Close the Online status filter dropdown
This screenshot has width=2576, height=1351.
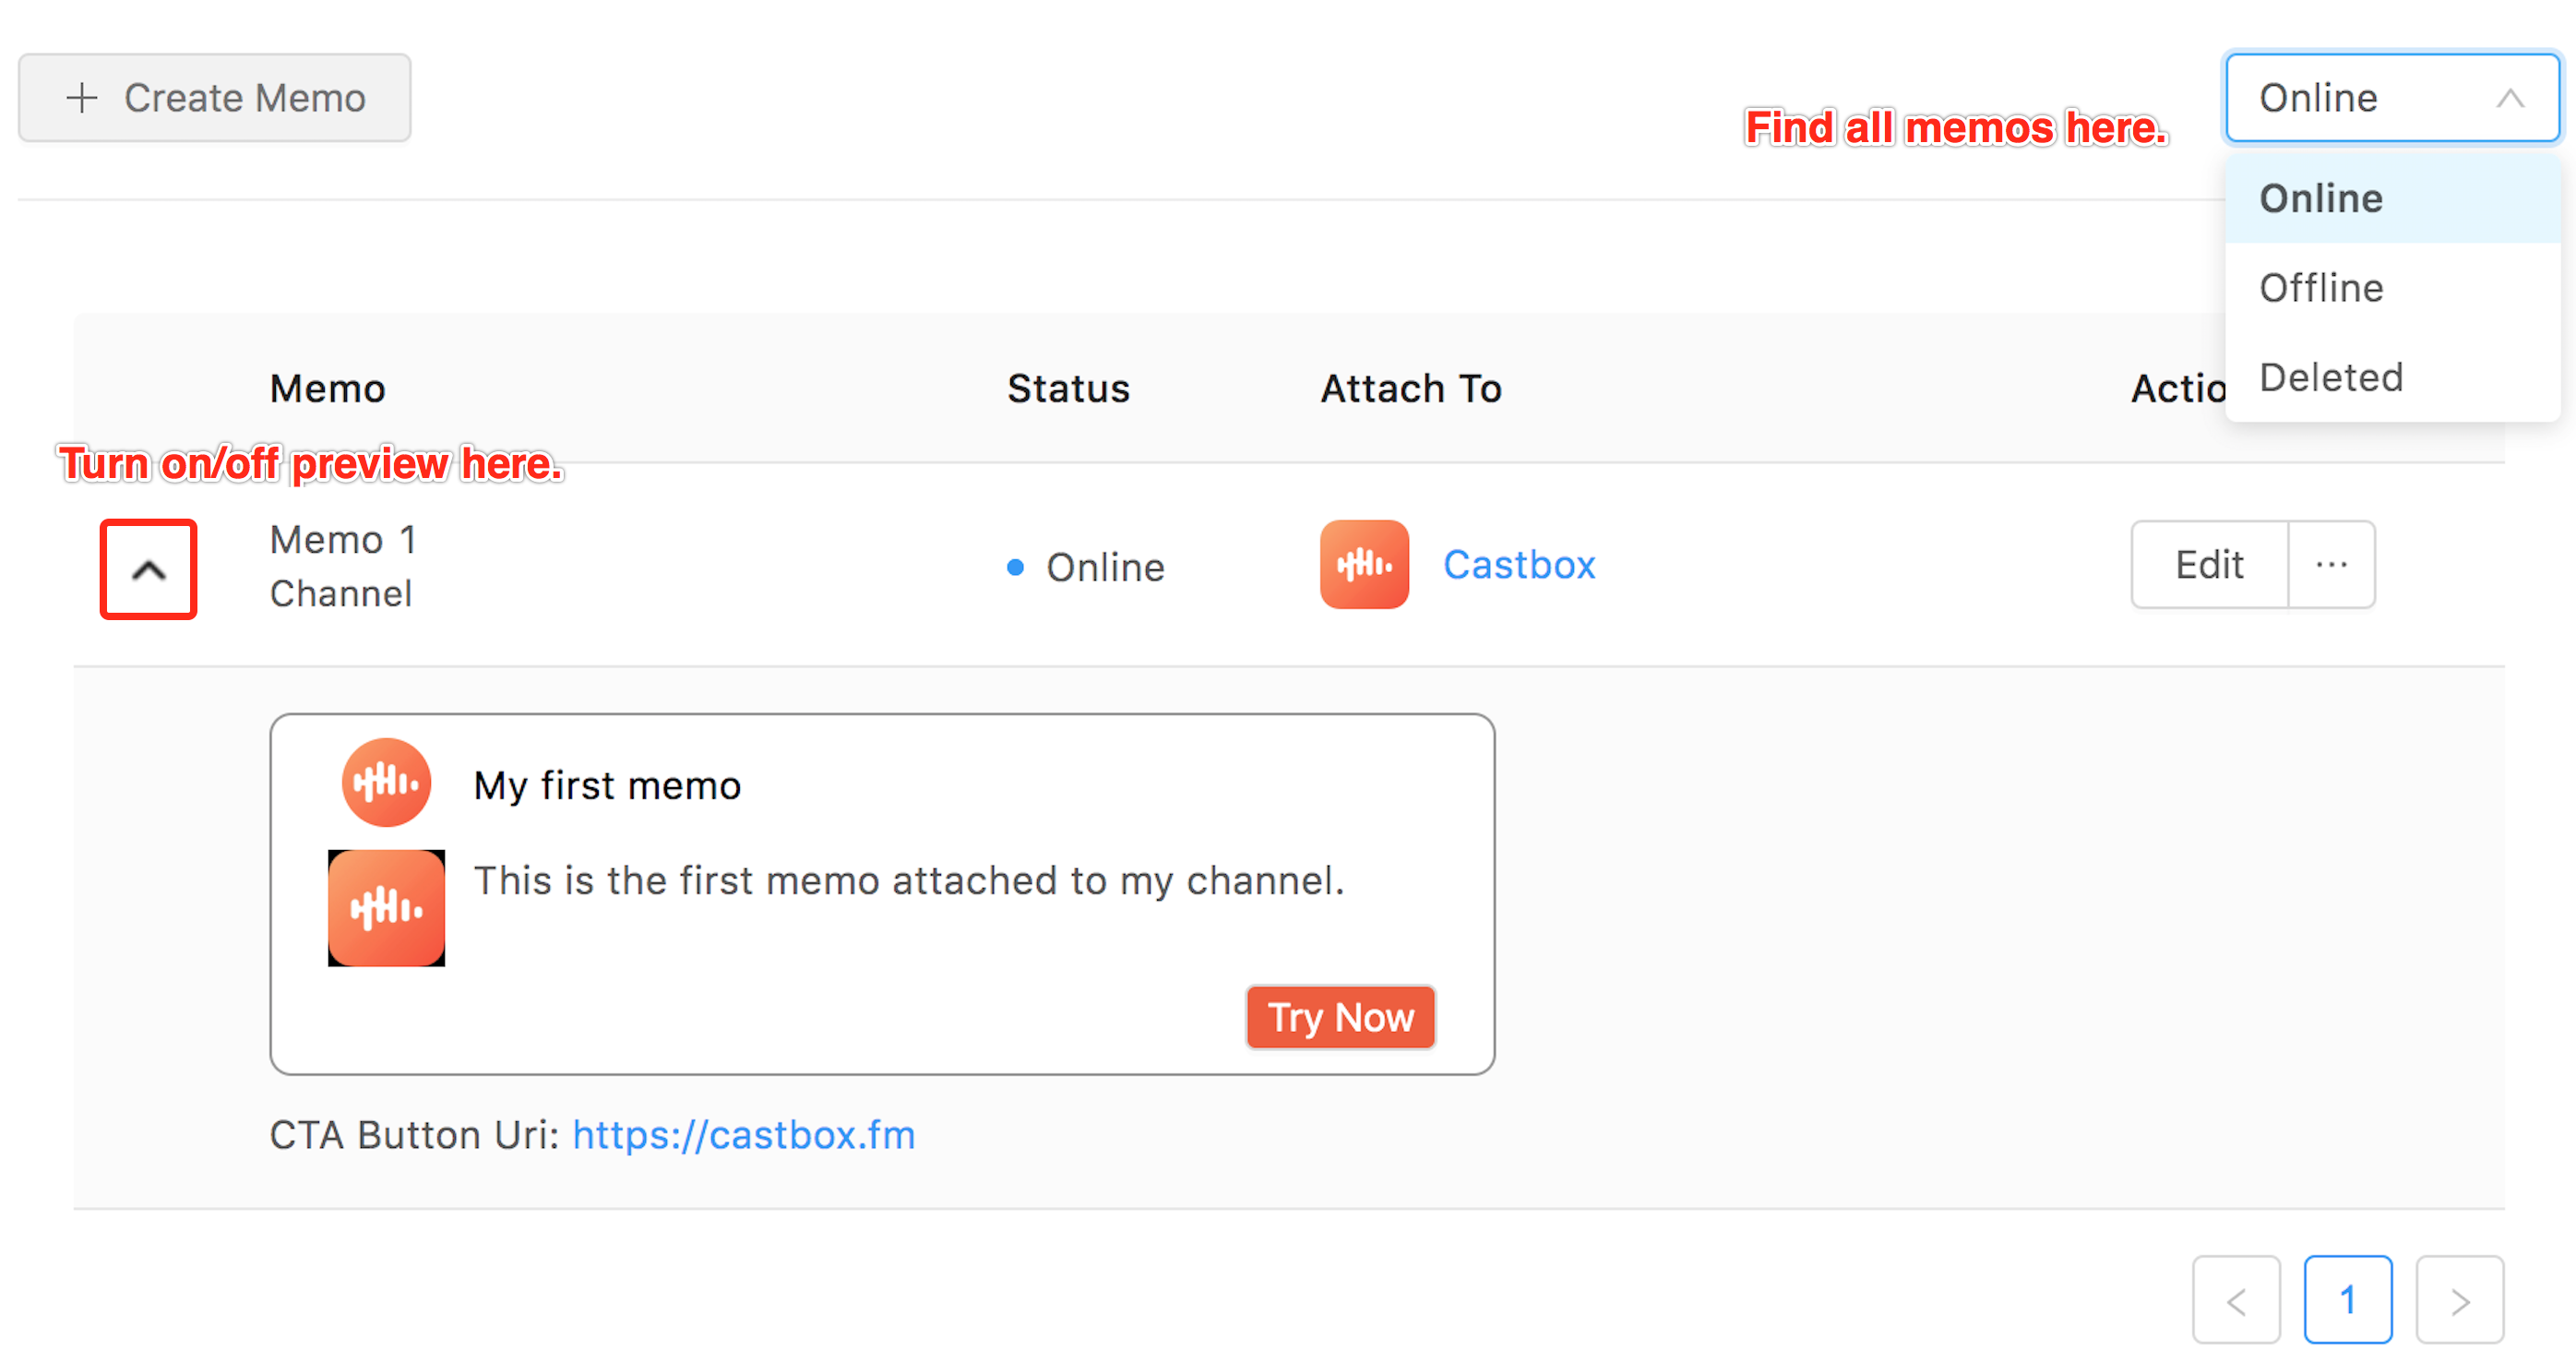pos(2391,98)
